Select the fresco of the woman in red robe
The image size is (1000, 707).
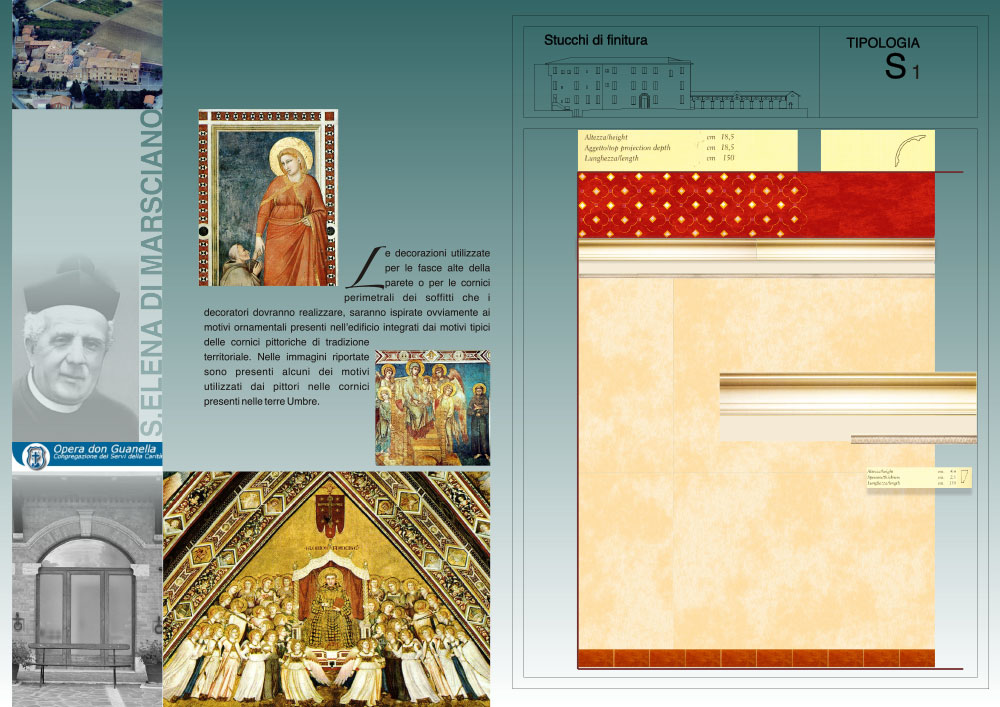(x=268, y=198)
